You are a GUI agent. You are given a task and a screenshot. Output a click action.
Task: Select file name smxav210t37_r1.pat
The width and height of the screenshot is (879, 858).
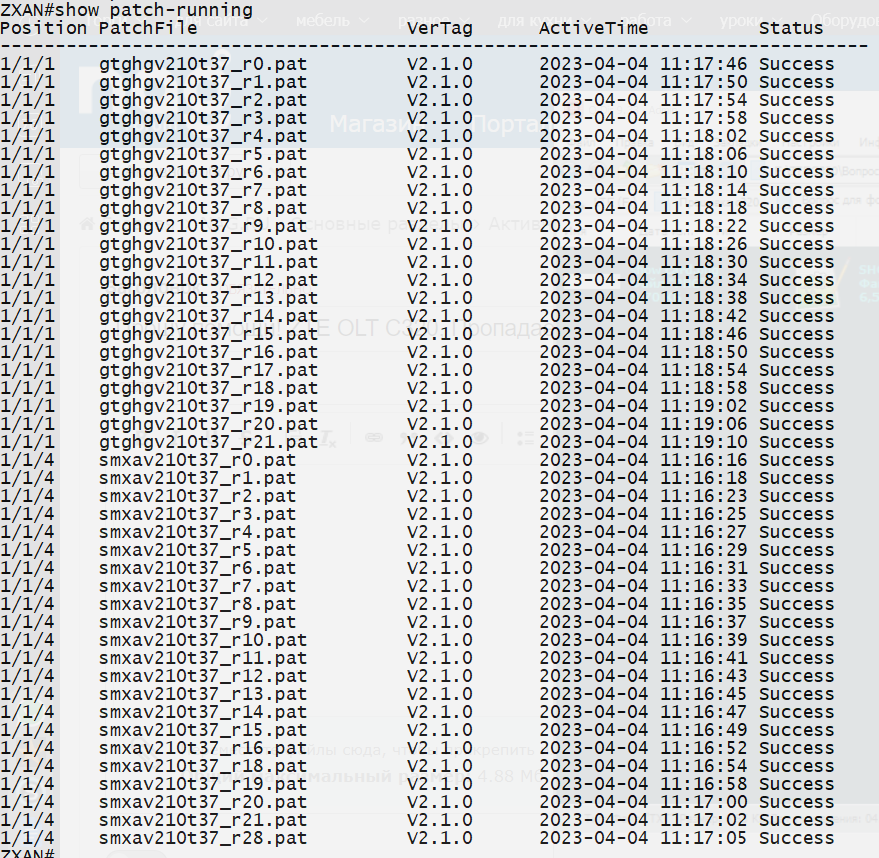[197, 478]
